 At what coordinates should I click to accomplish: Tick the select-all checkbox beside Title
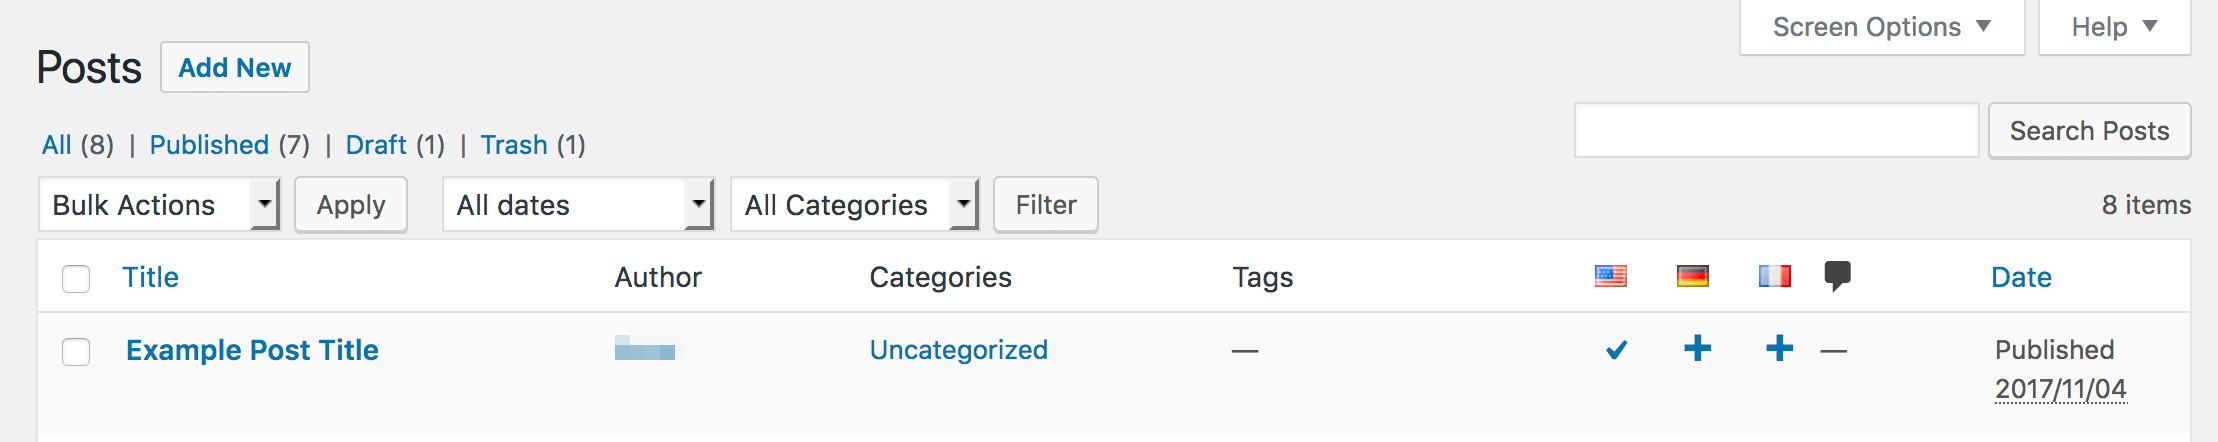coord(76,278)
